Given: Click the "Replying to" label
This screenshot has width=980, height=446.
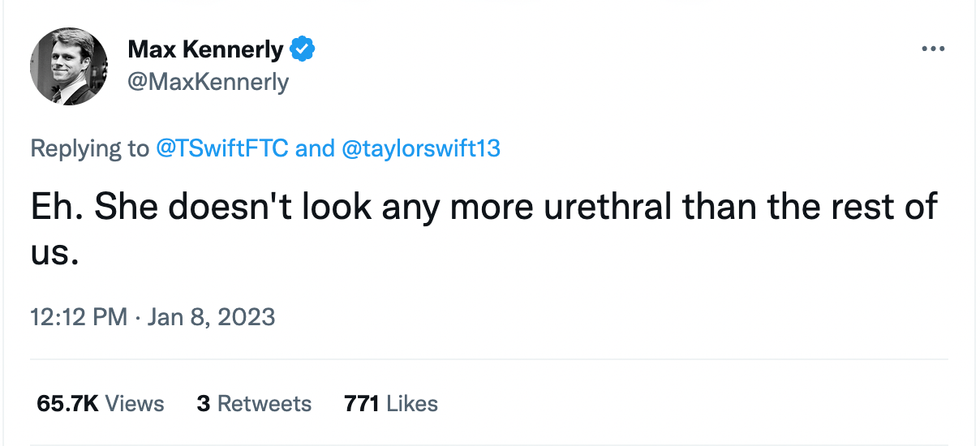Looking at the screenshot, I should [x=90, y=149].
